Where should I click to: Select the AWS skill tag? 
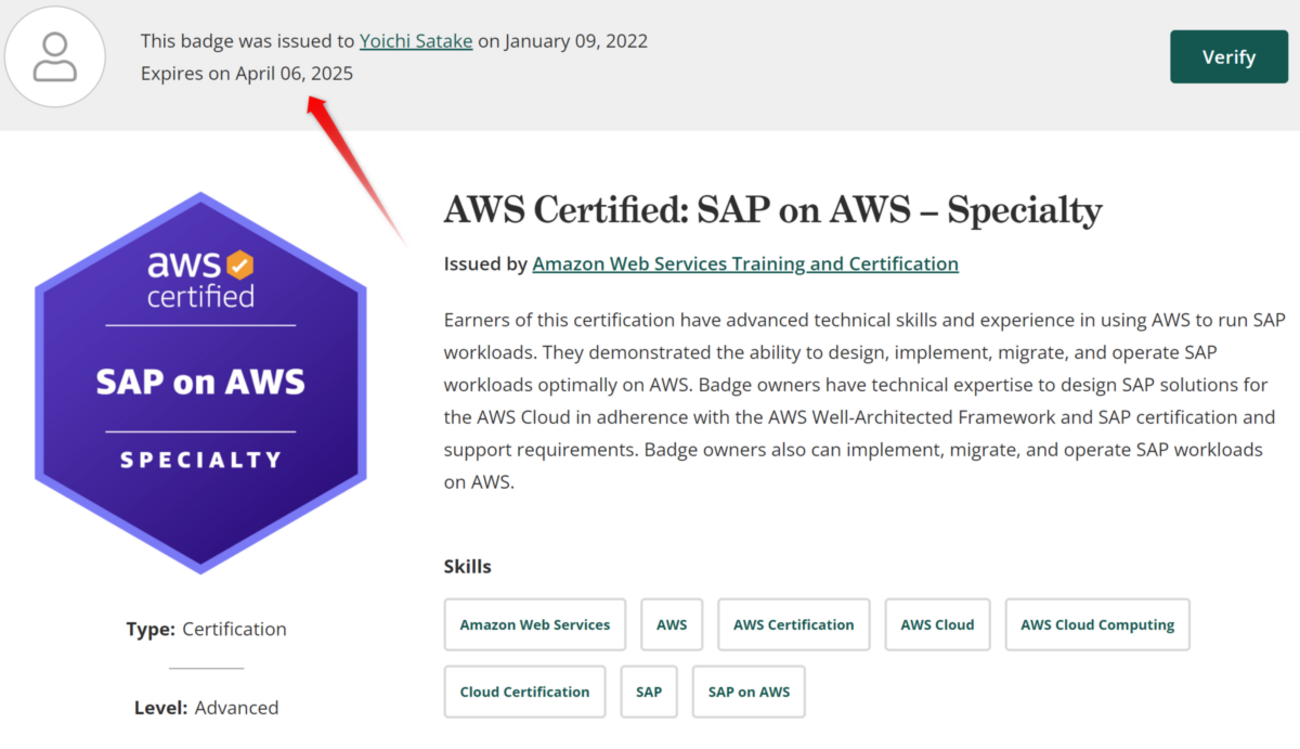click(x=672, y=625)
